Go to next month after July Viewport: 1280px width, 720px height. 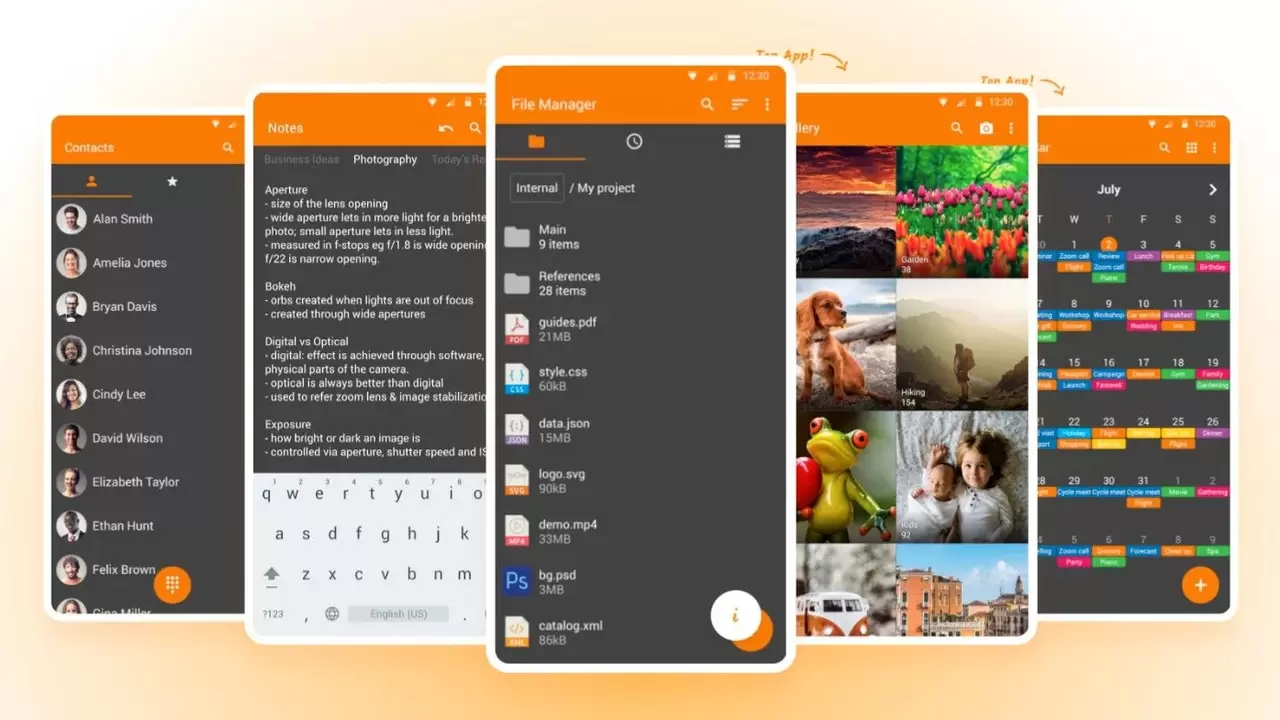(x=1212, y=189)
